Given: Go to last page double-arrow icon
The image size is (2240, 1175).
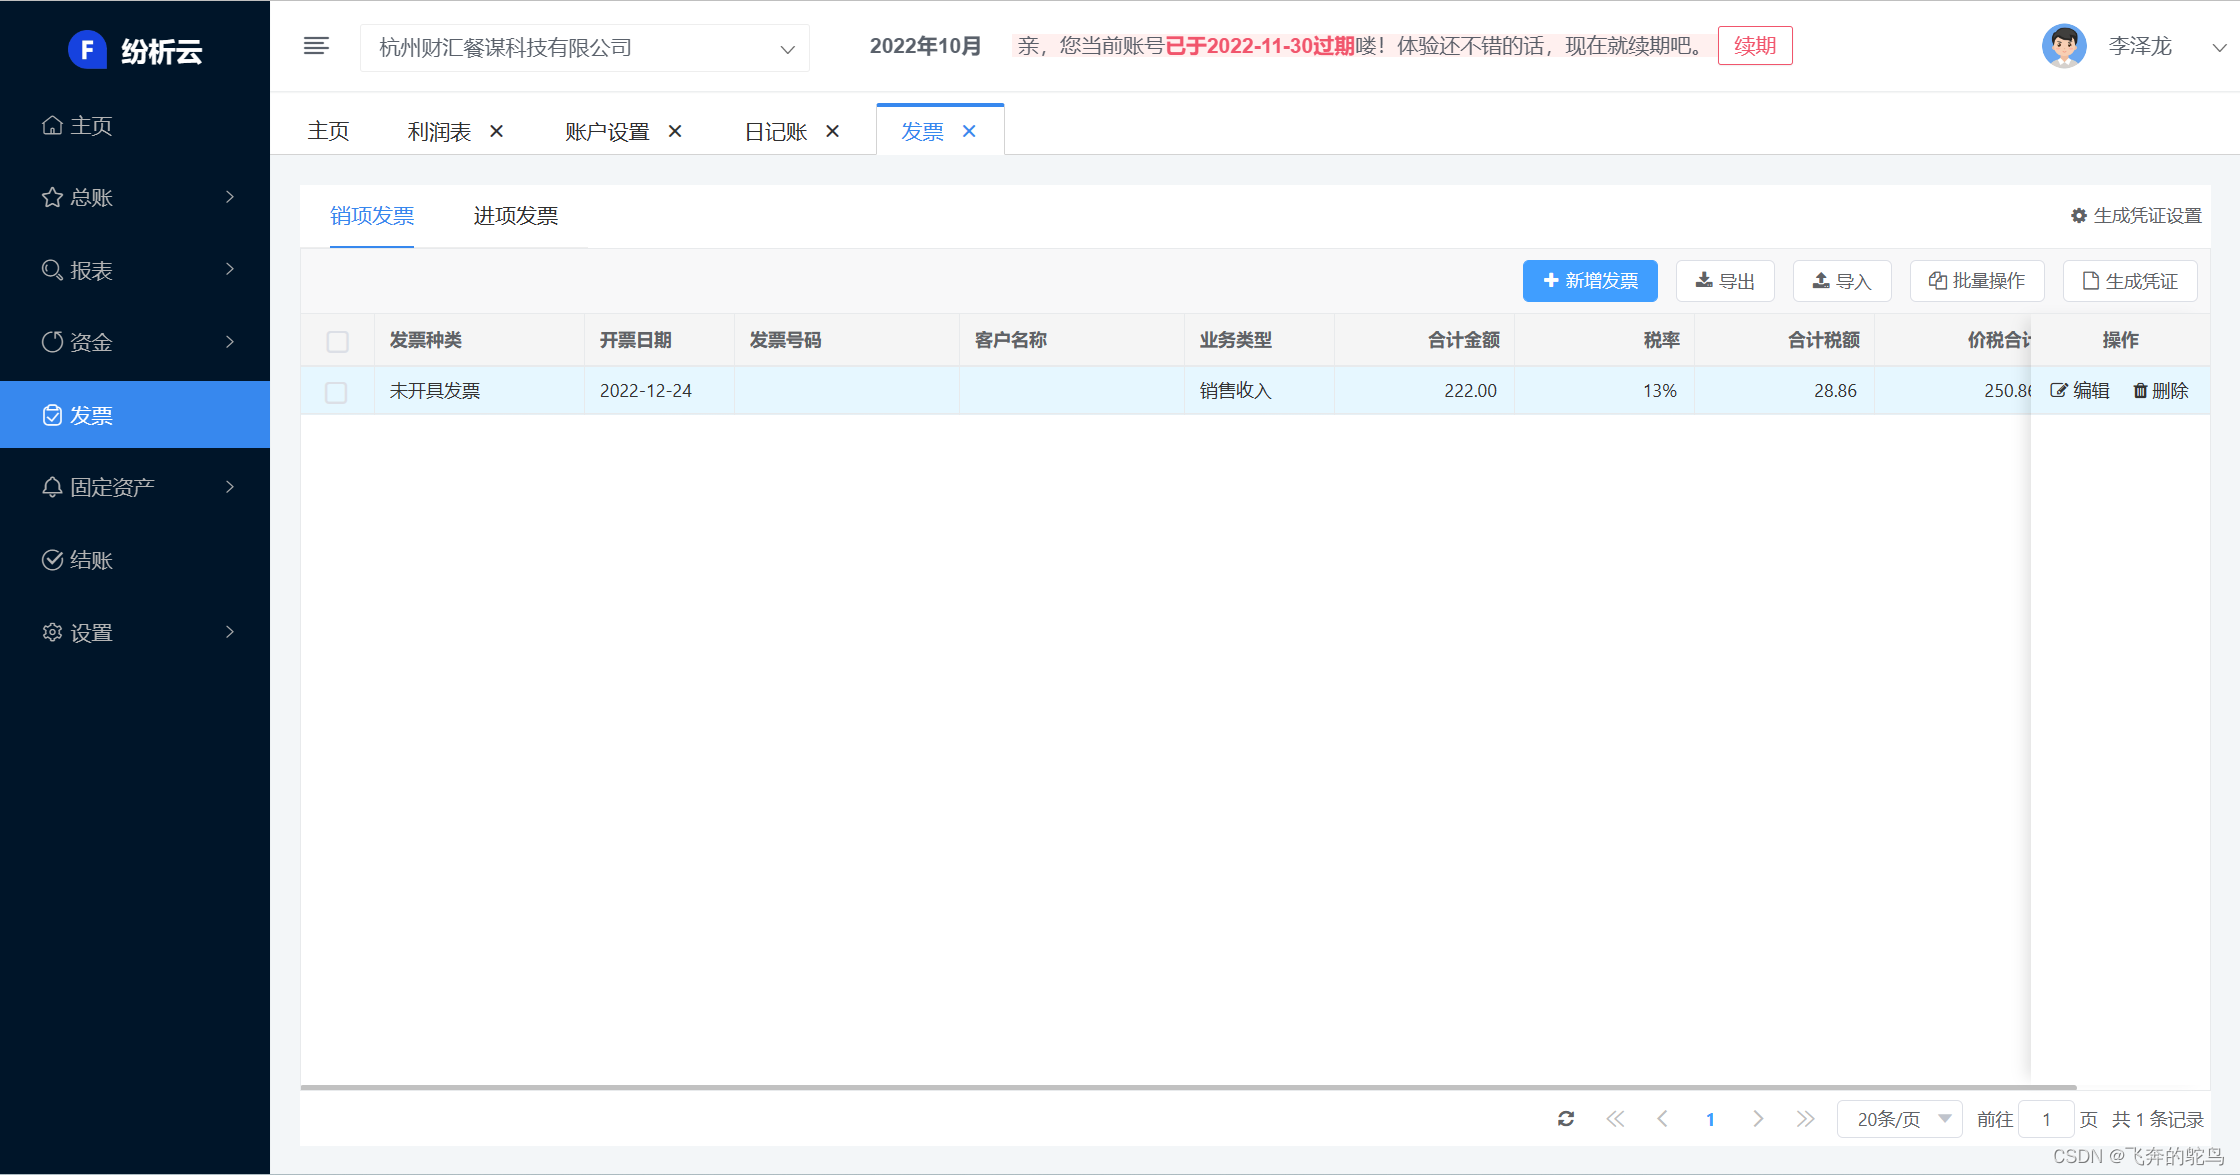Looking at the screenshot, I should tap(1805, 1119).
